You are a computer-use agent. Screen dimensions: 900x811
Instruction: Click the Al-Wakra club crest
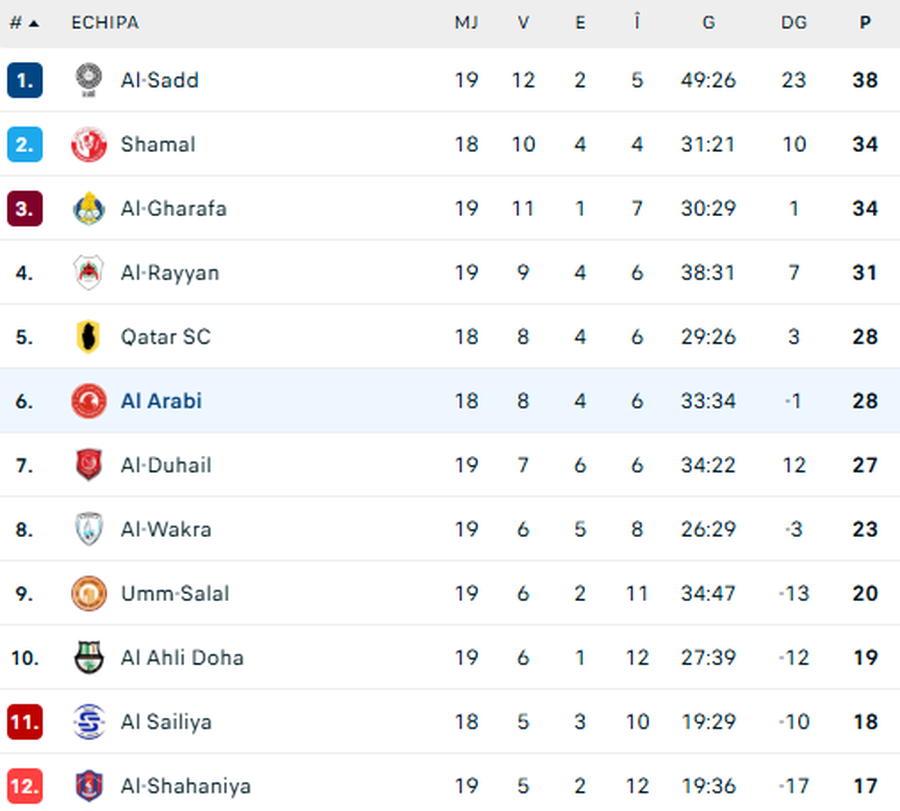click(x=89, y=529)
